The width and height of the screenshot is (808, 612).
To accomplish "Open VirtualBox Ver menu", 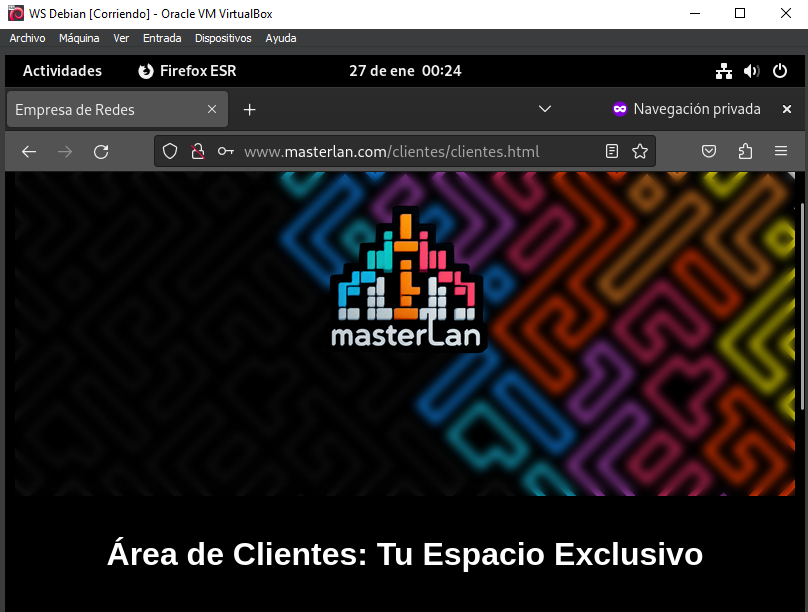I will pos(121,38).
